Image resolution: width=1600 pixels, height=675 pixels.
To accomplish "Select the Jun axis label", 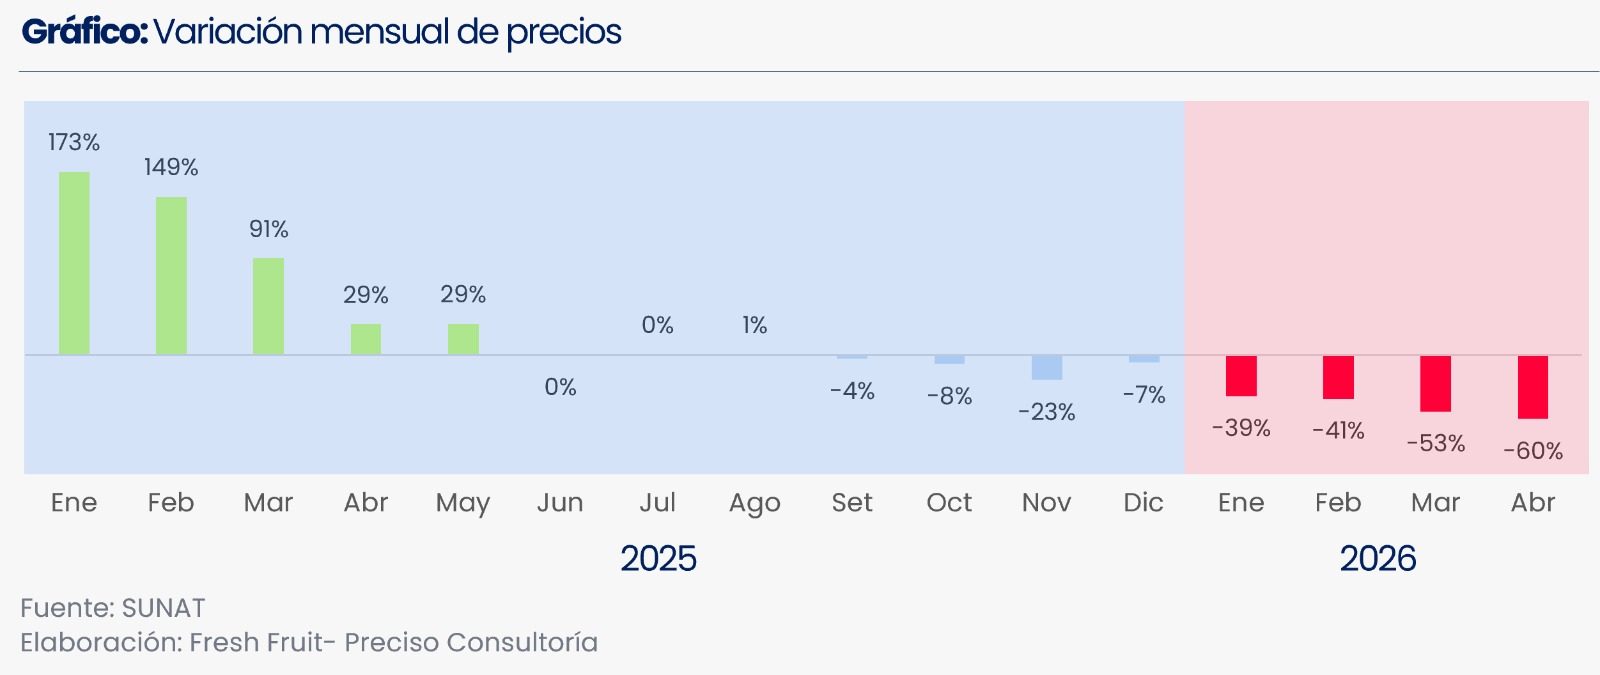I will pos(560,502).
